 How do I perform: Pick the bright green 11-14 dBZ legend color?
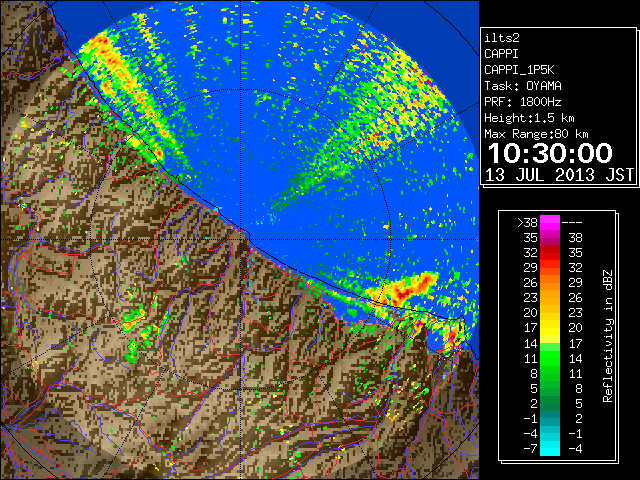550,358
